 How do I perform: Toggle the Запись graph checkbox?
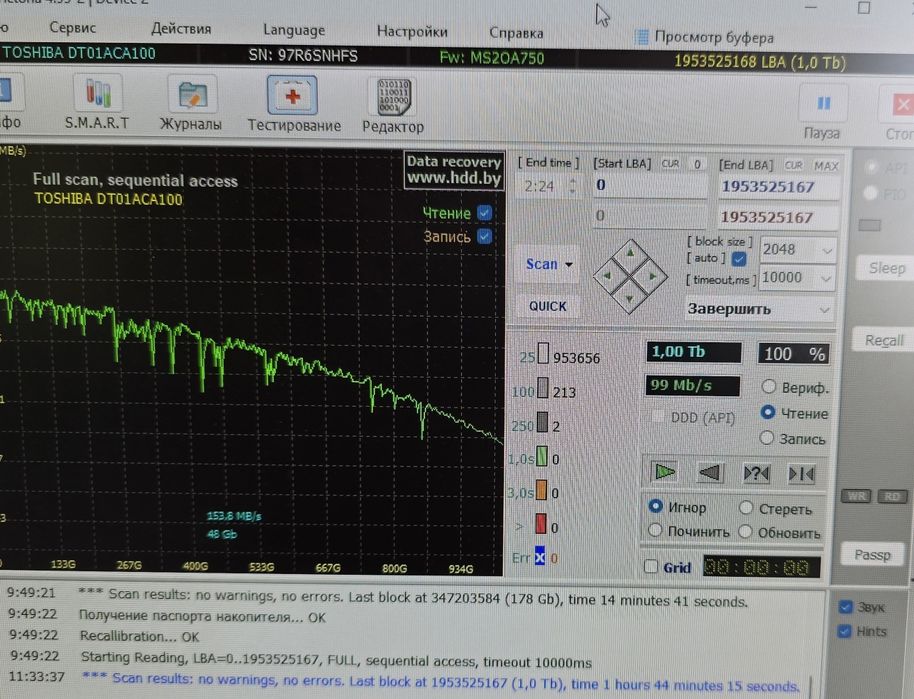tap(484, 236)
